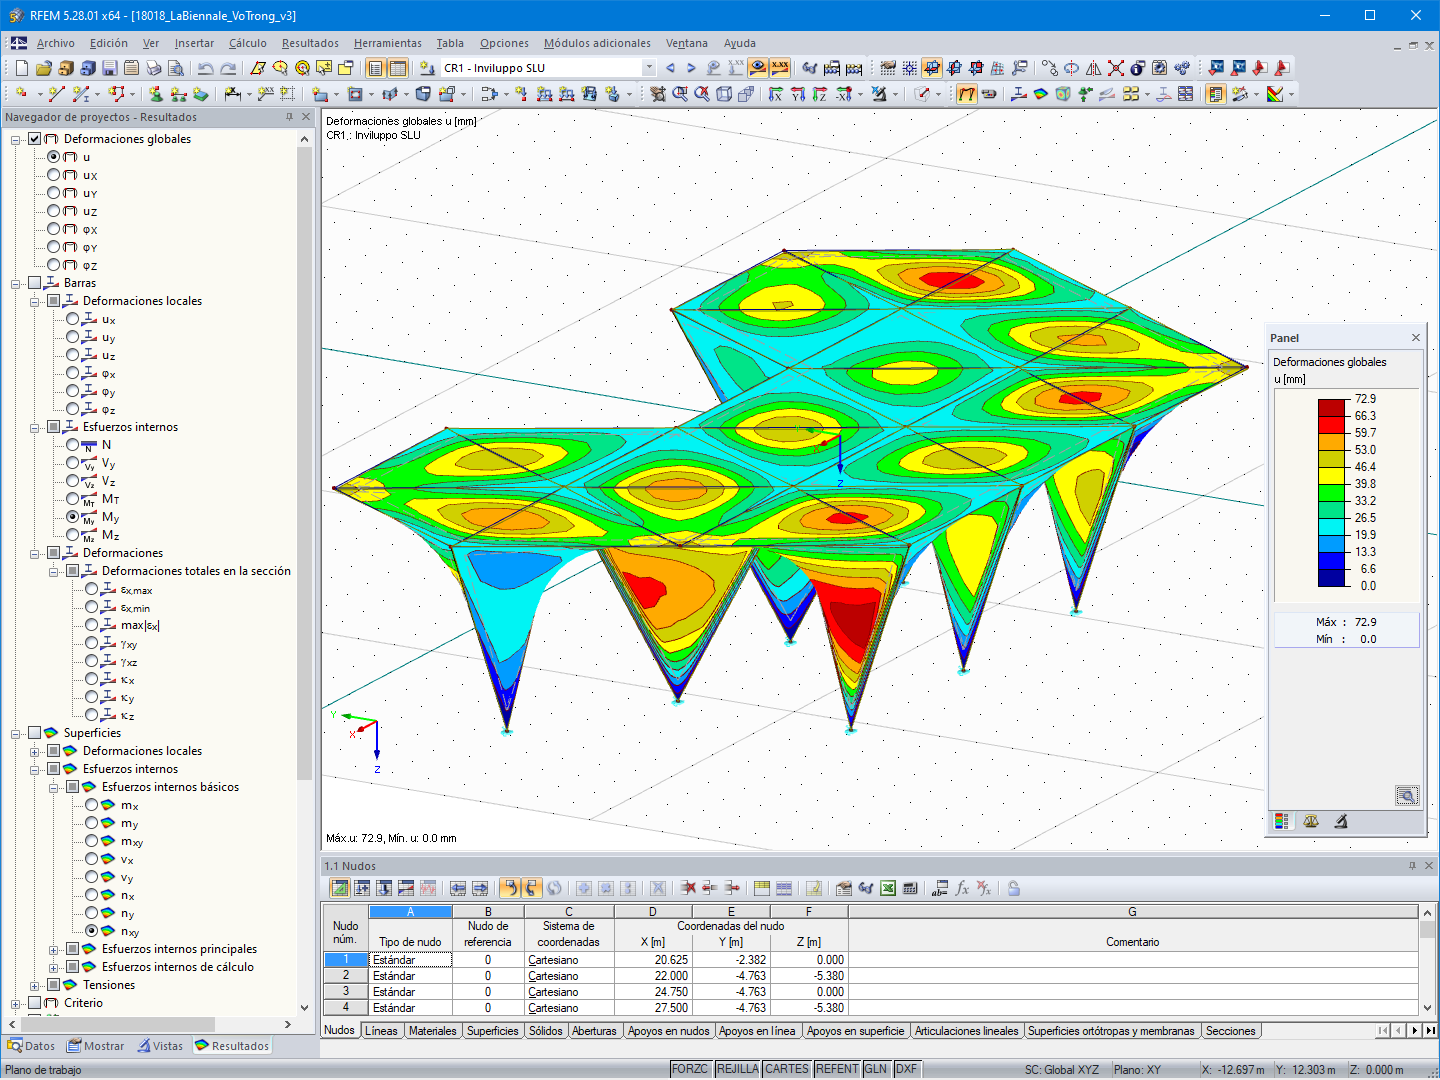The height and width of the screenshot is (1080, 1440).
Task: Toggle the REJILLA status bar button
Action: point(738,1069)
